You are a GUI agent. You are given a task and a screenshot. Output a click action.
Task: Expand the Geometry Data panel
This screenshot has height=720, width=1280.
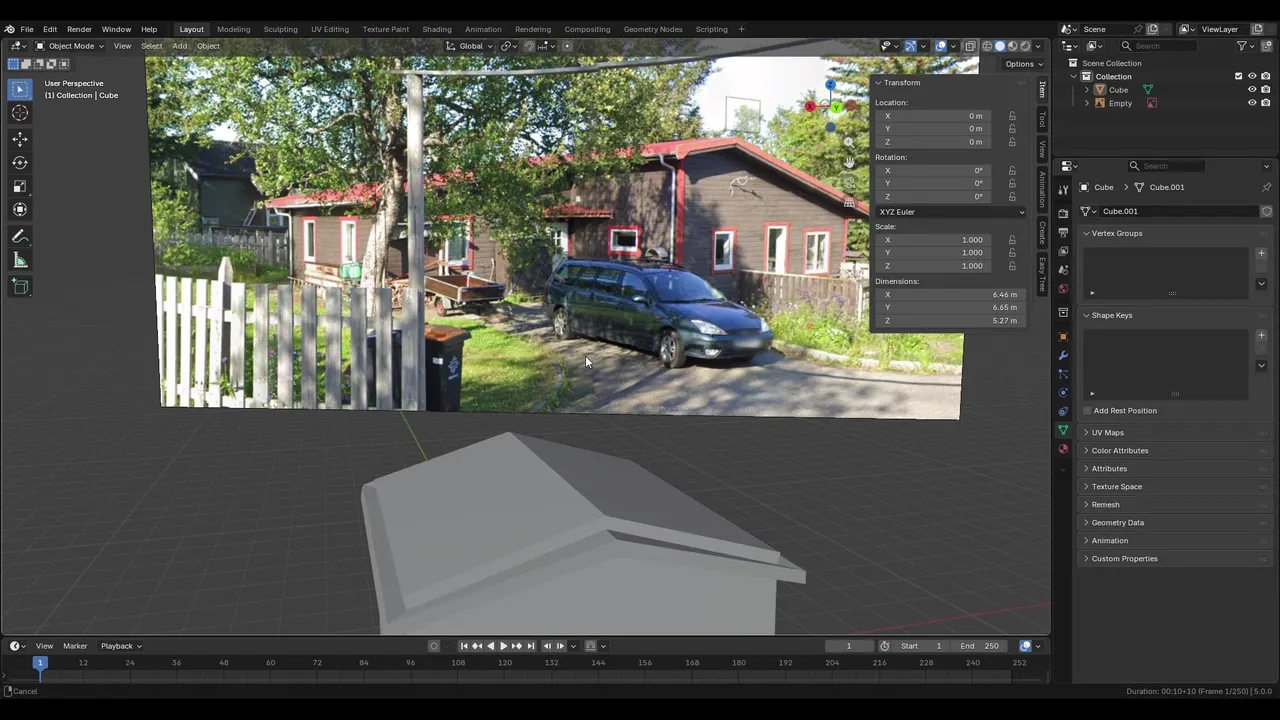coord(1118,523)
